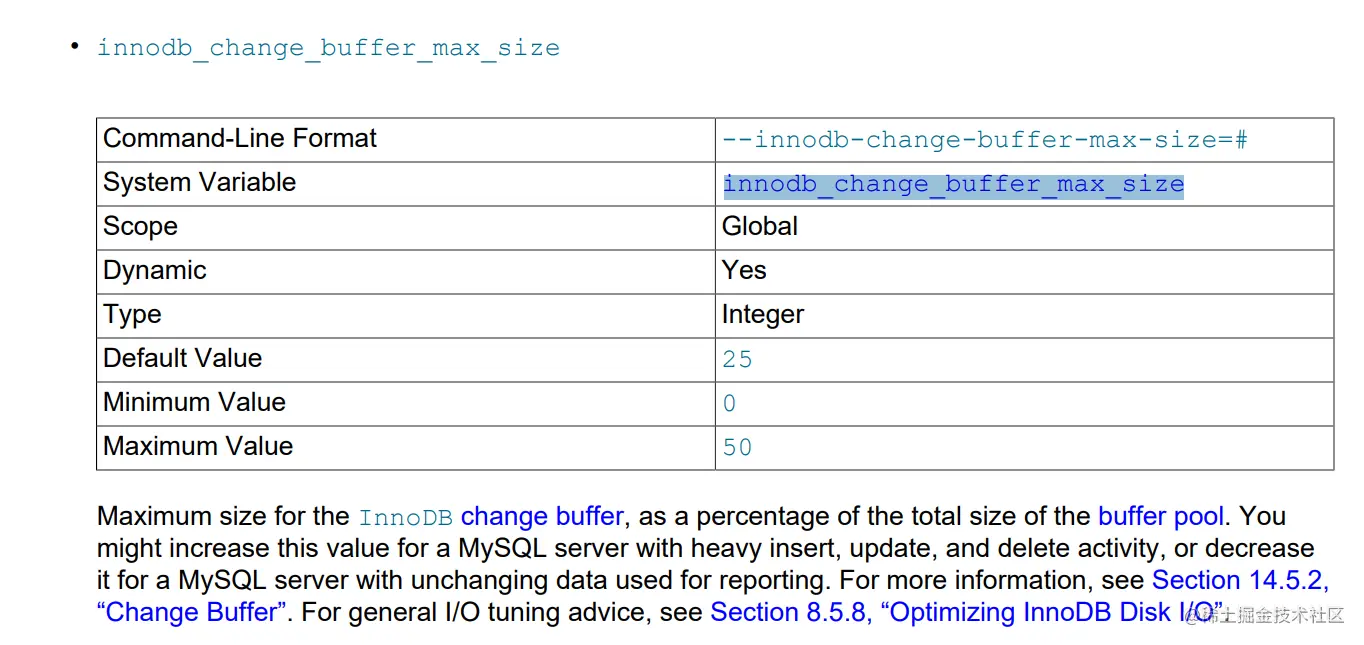Click the highlighted innodb_change_buffer_max_size System Variable link
Image resolution: width=1364 pixels, height=645 pixels.
pos(953,184)
